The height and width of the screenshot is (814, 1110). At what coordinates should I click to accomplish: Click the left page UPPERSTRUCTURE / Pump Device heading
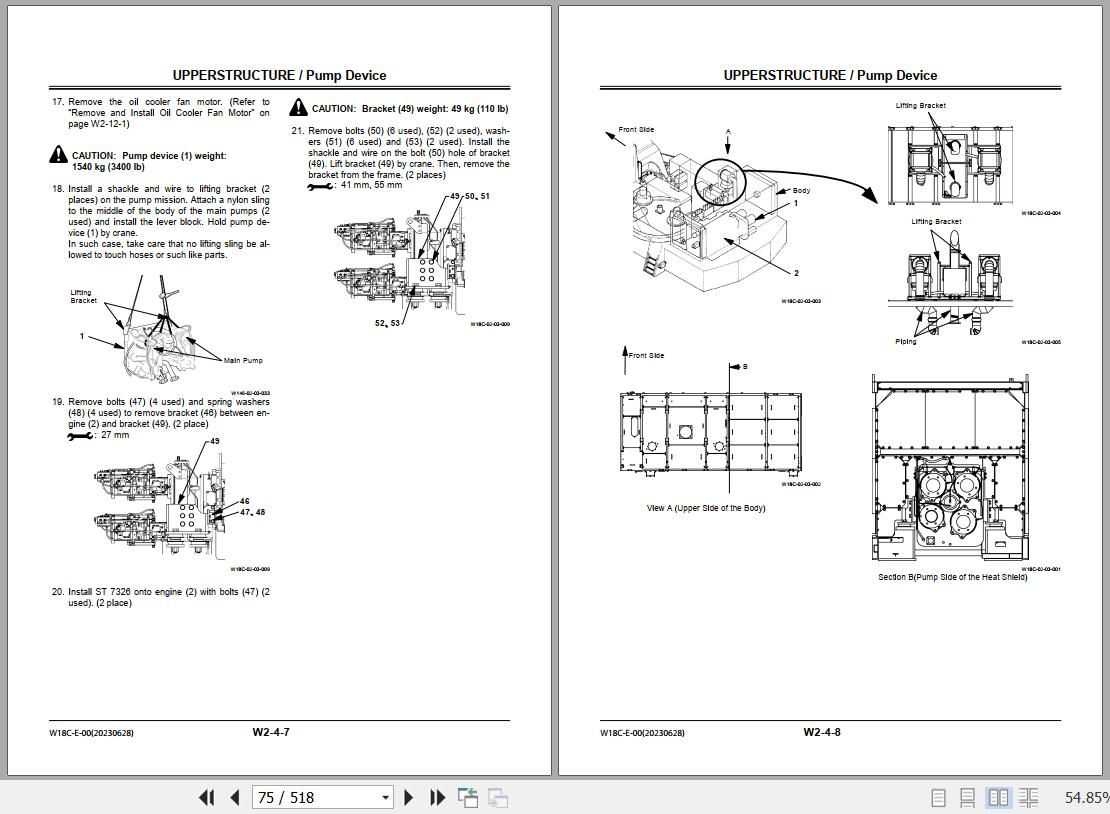pyautogui.click(x=280, y=75)
